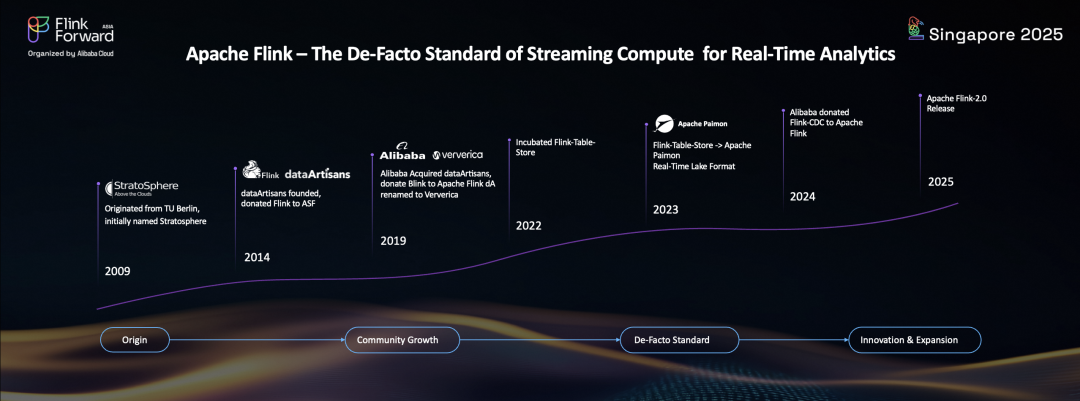
Task: Click the Flink Forward Asia logo
Action: (70, 31)
